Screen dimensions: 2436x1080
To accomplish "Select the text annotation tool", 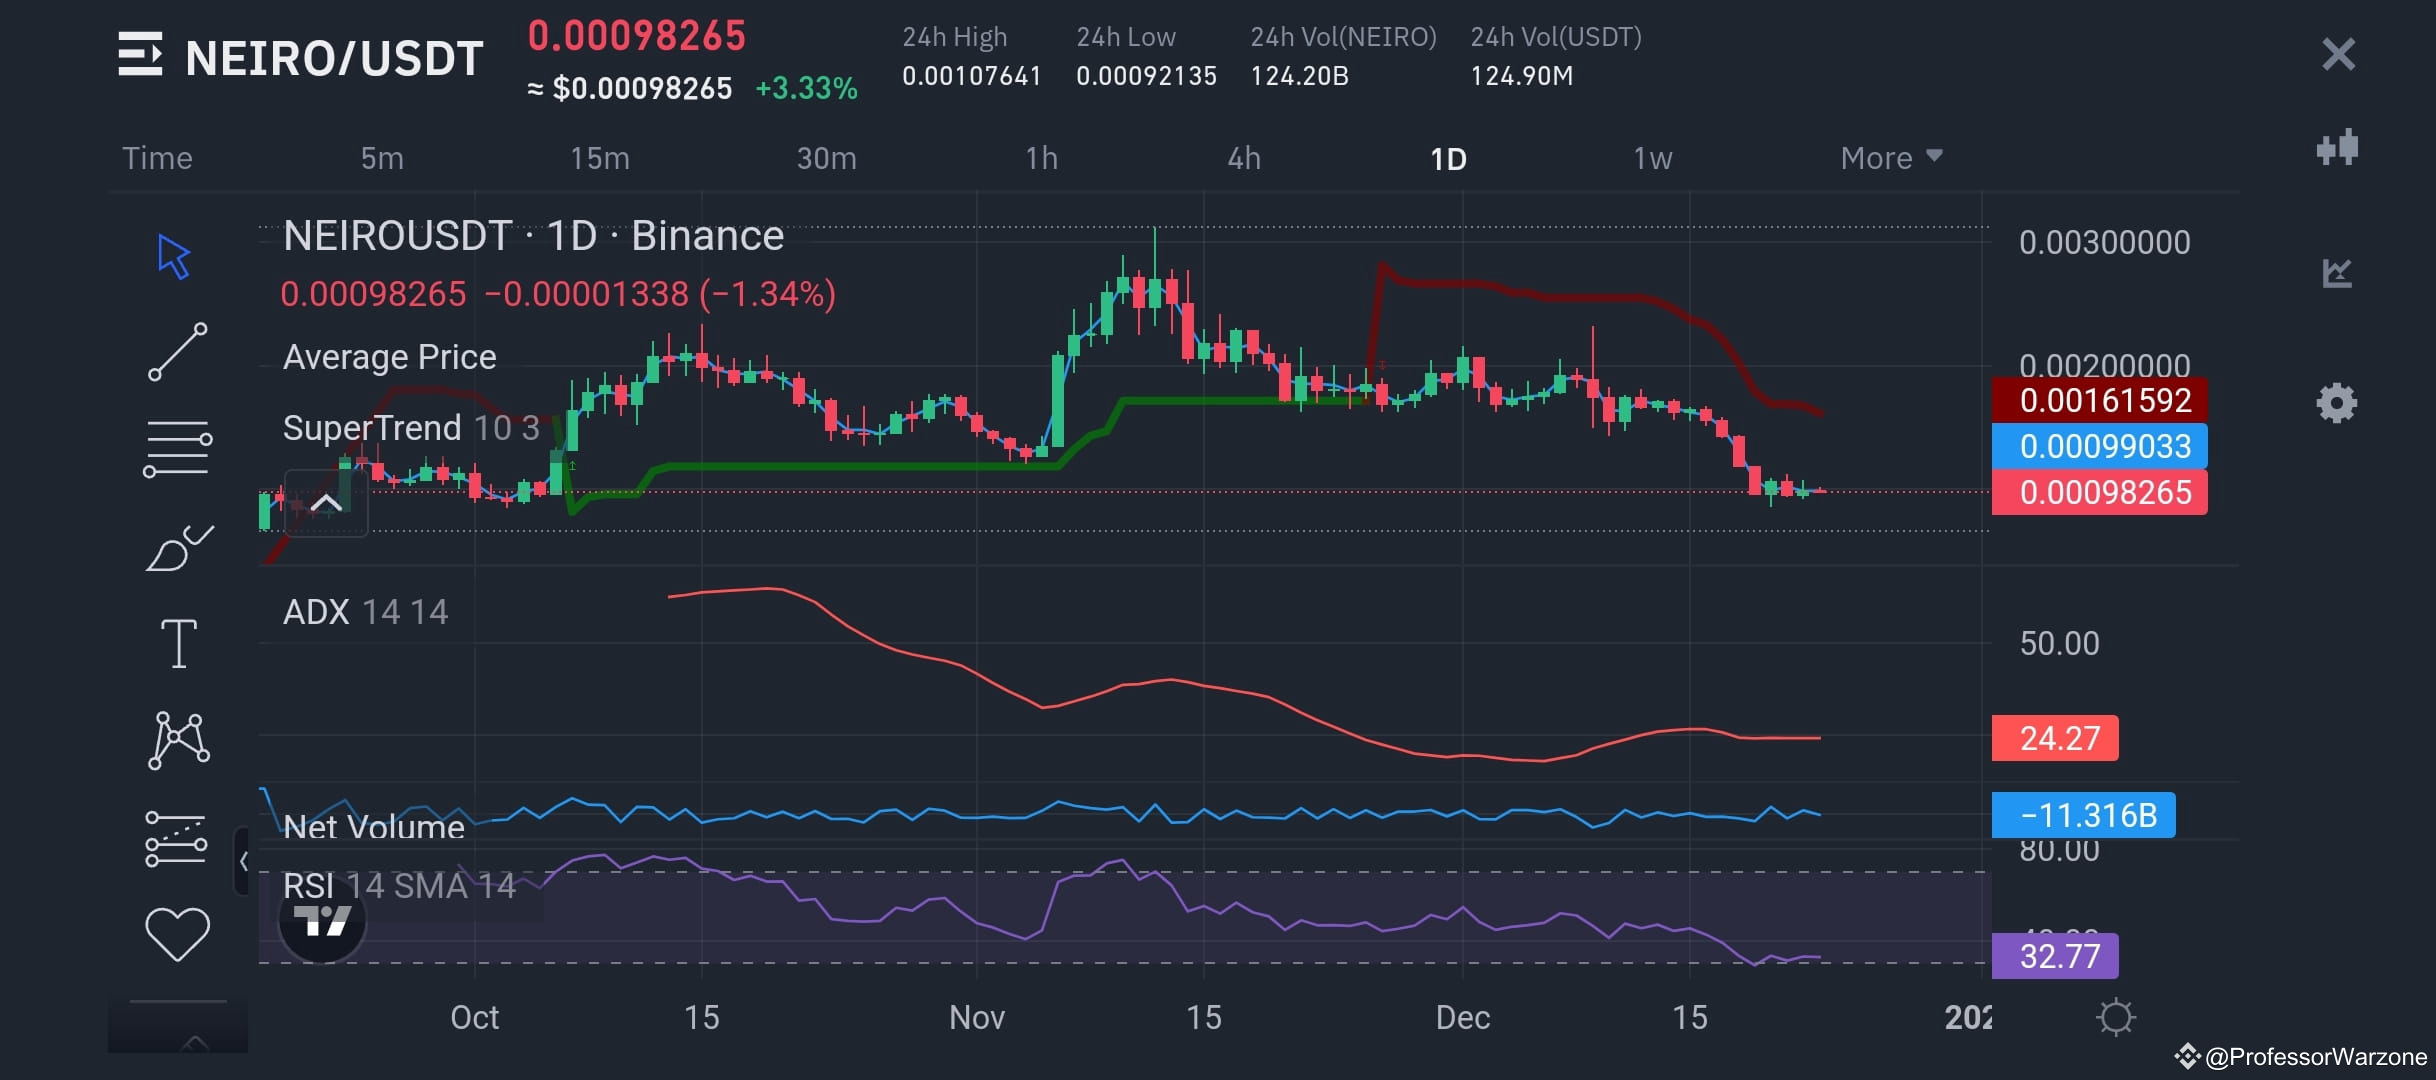I will (178, 640).
